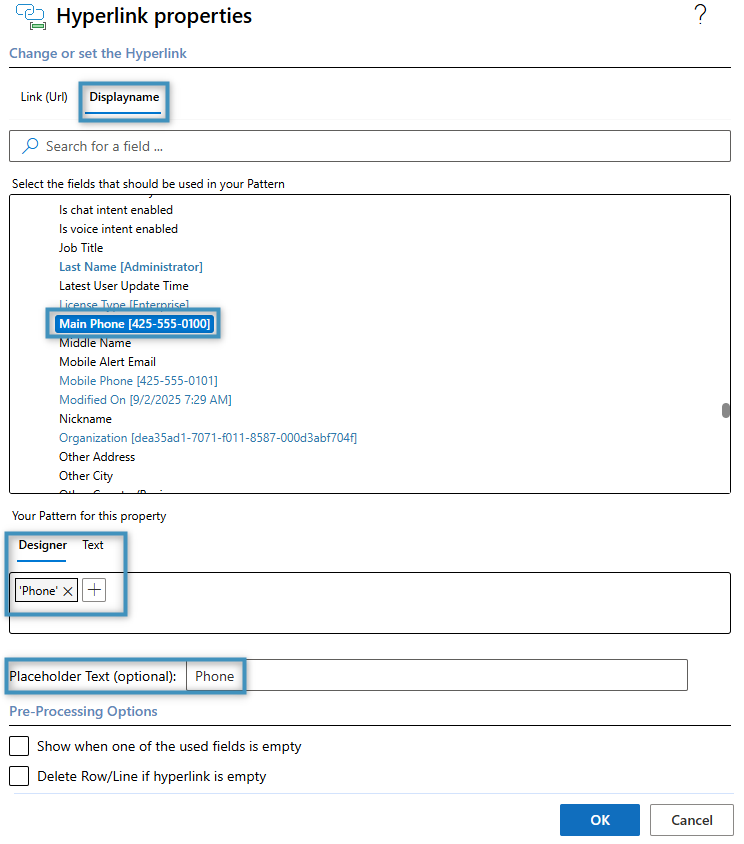The width and height of the screenshot is (744, 844).
Task: Open the Designer pattern tab
Action: pyautogui.click(x=43, y=545)
